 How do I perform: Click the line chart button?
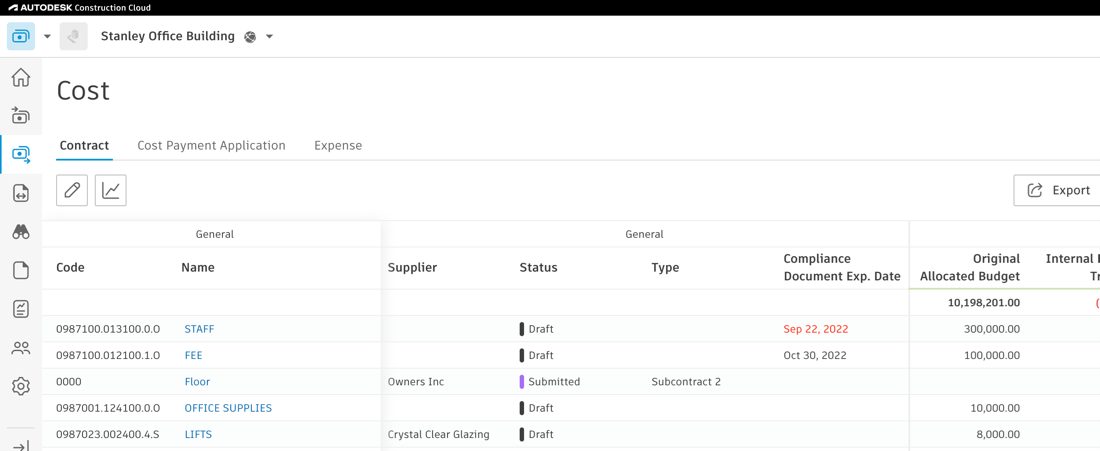click(x=111, y=190)
